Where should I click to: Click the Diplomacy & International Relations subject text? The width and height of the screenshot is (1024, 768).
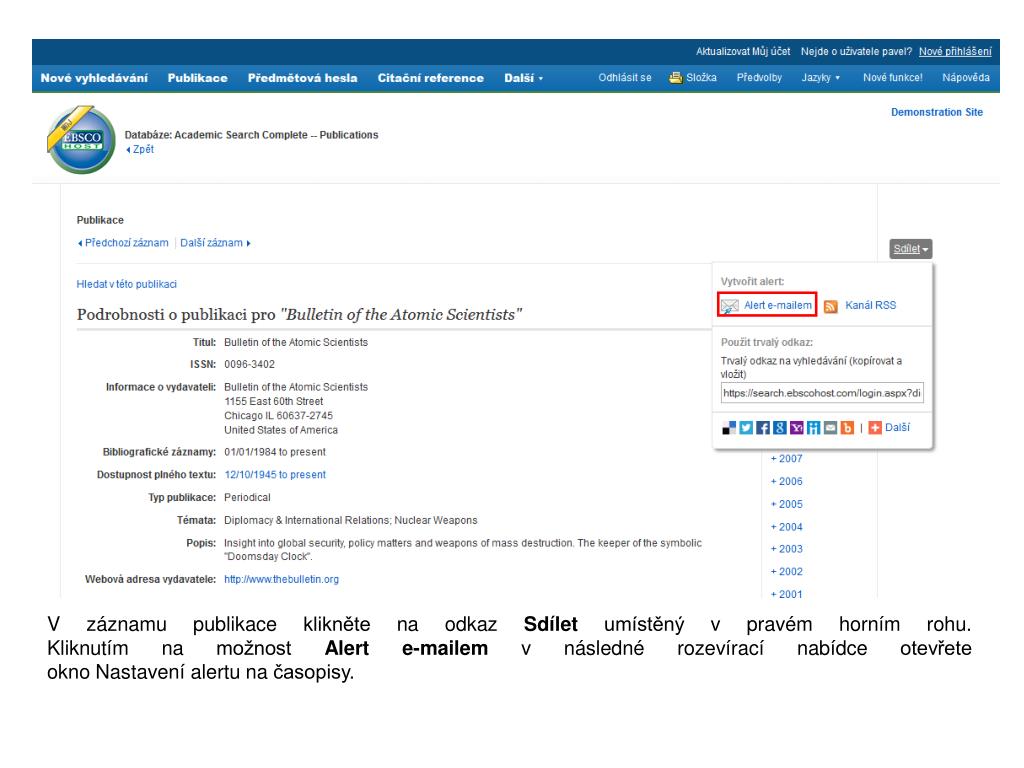pos(307,520)
